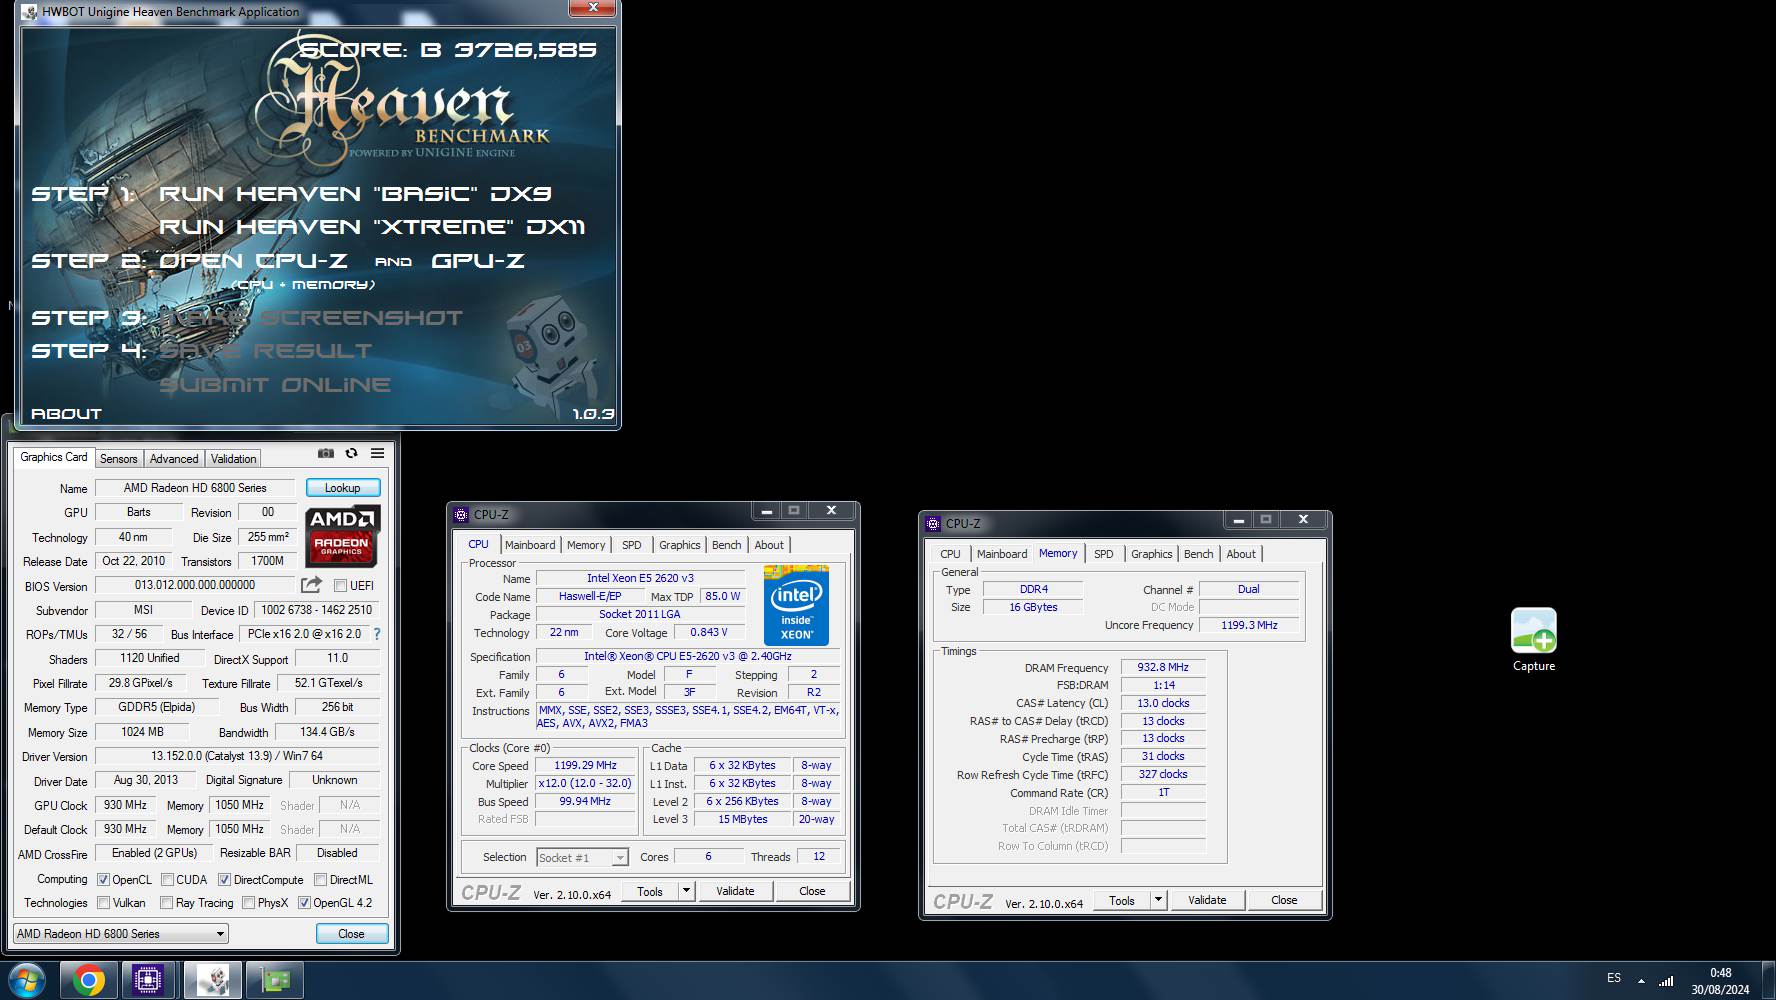Screen dimensions: 1776x1000
Task: Show hidden tray icons arrow
Action: point(1641,980)
